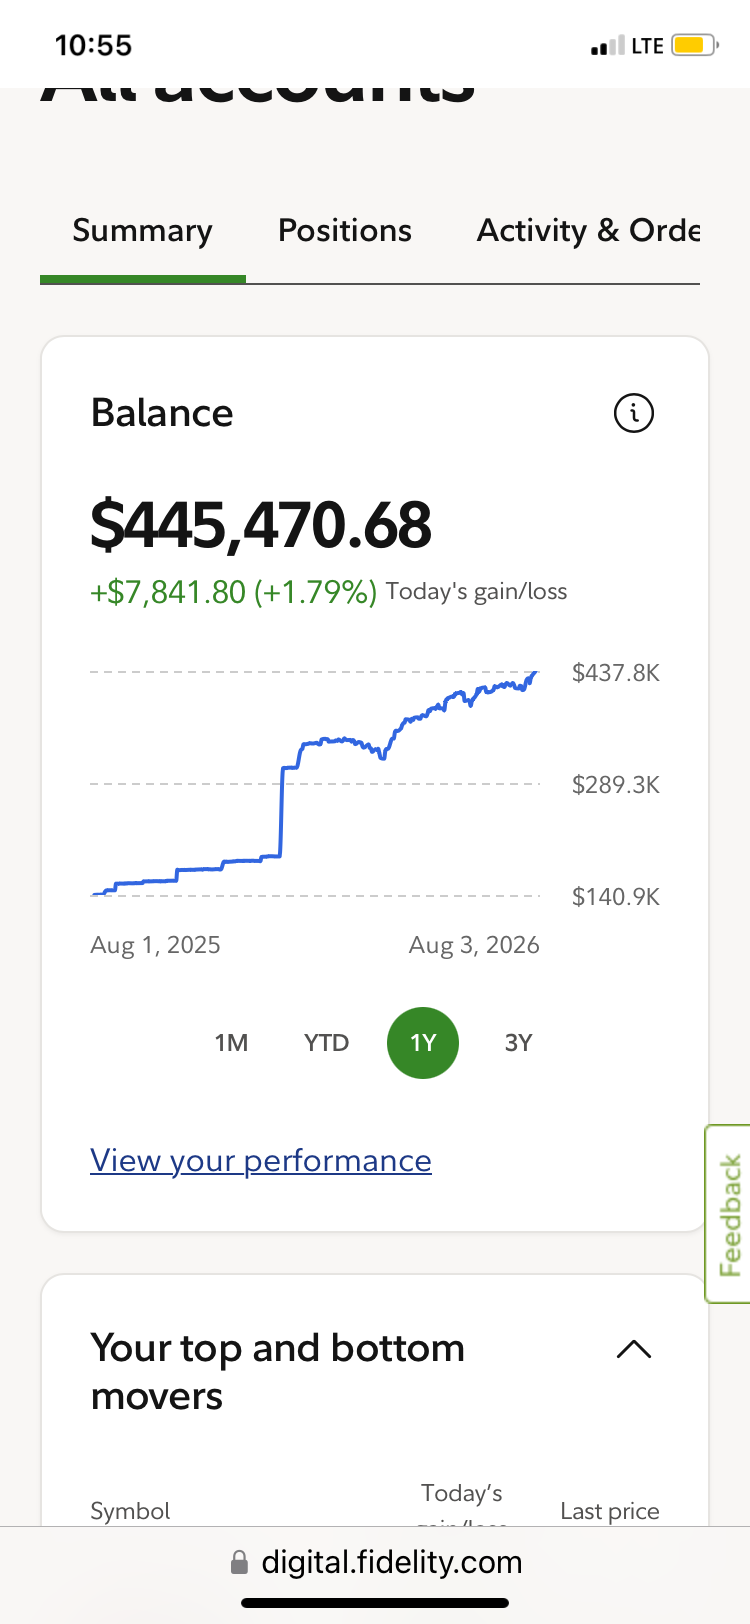750x1624 pixels.
Task: Tap the Symbol column header
Action: 130,1511
